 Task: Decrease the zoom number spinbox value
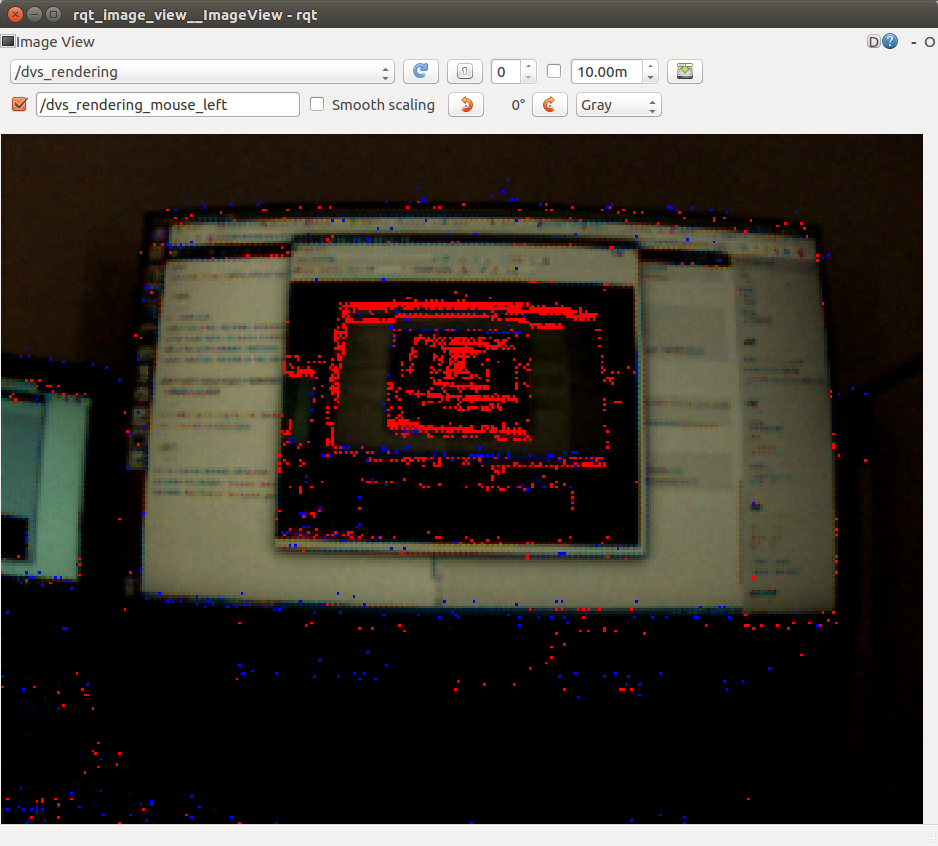tap(528, 78)
